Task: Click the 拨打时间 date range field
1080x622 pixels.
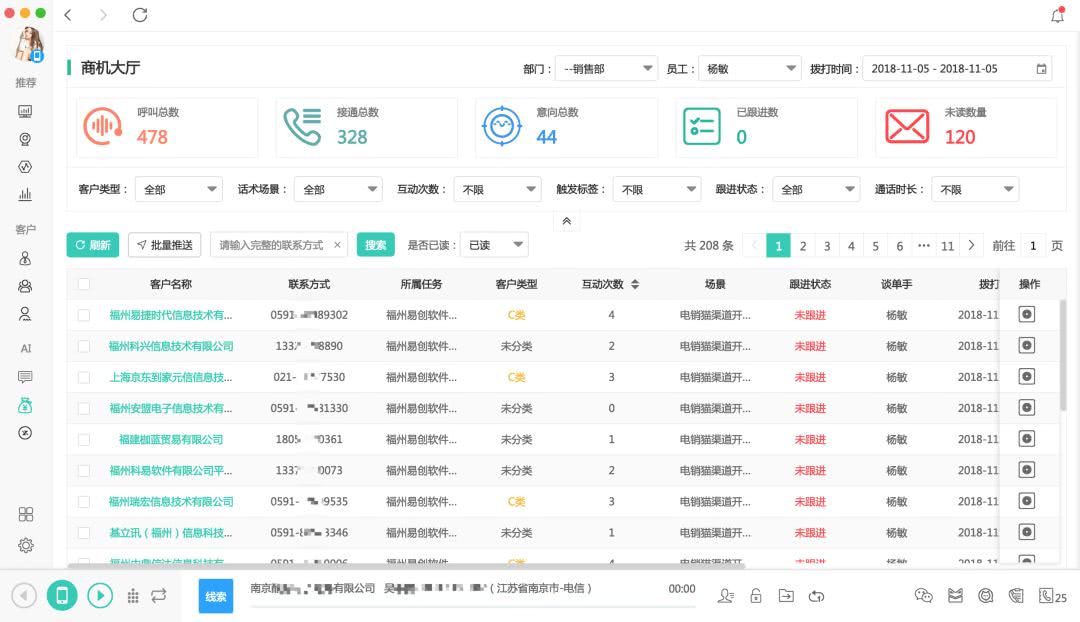Action: (955, 68)
